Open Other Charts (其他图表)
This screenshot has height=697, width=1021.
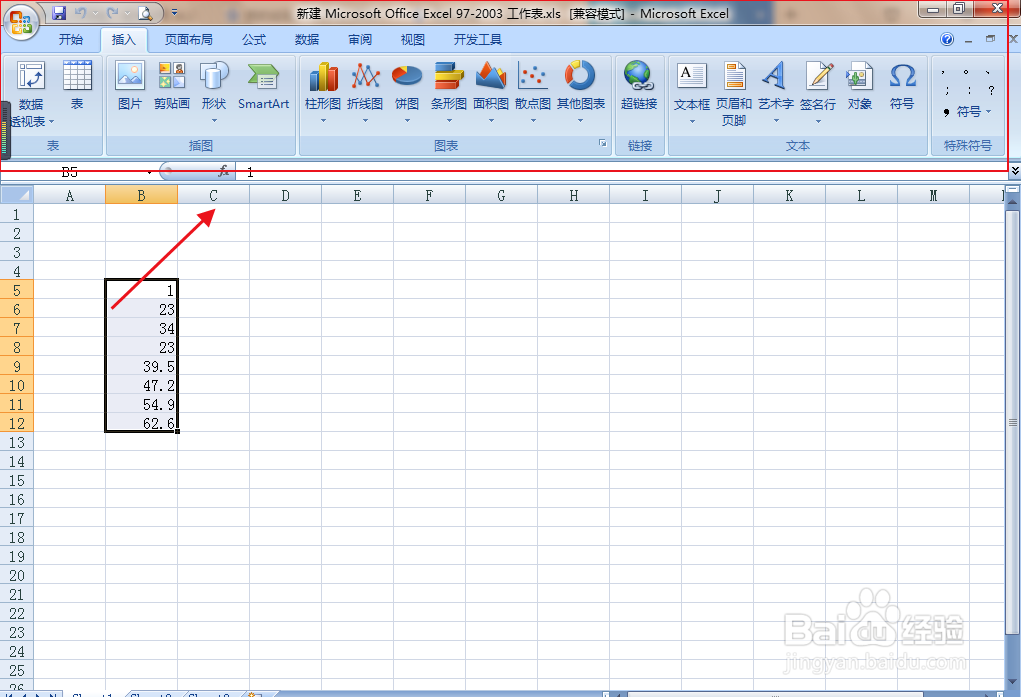581,91
